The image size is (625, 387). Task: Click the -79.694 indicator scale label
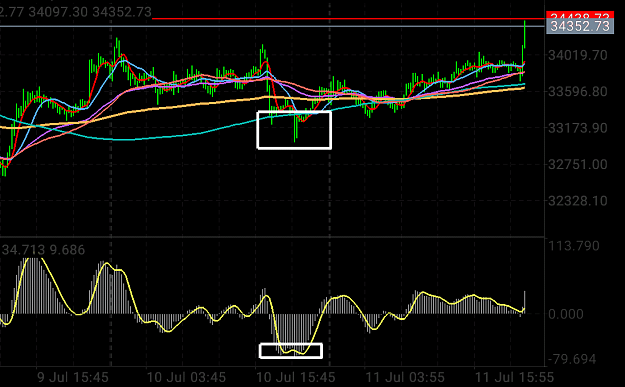point(572,359)
